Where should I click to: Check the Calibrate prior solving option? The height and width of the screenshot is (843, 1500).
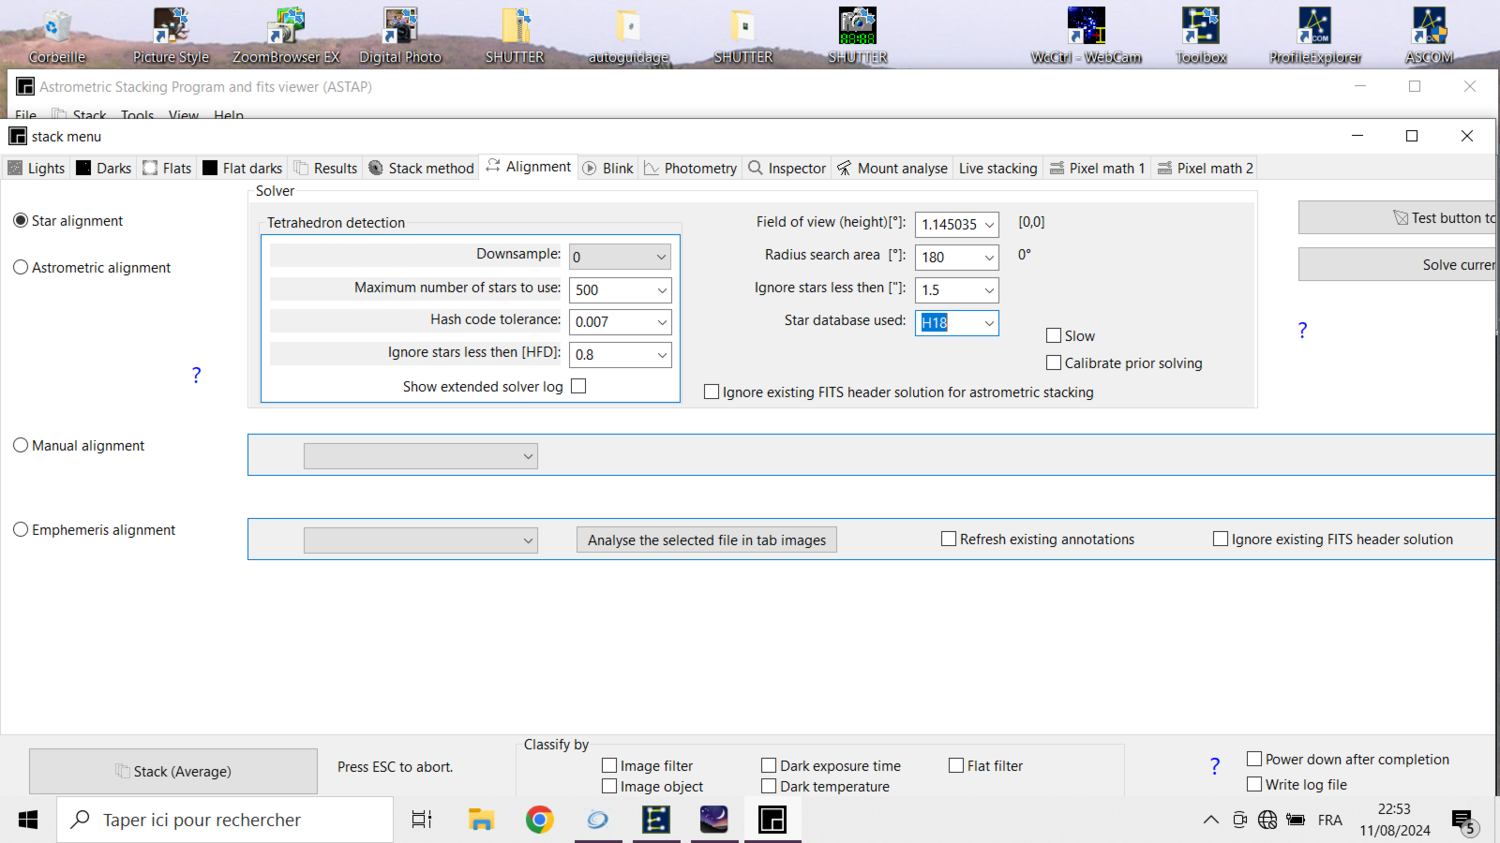1053,362
